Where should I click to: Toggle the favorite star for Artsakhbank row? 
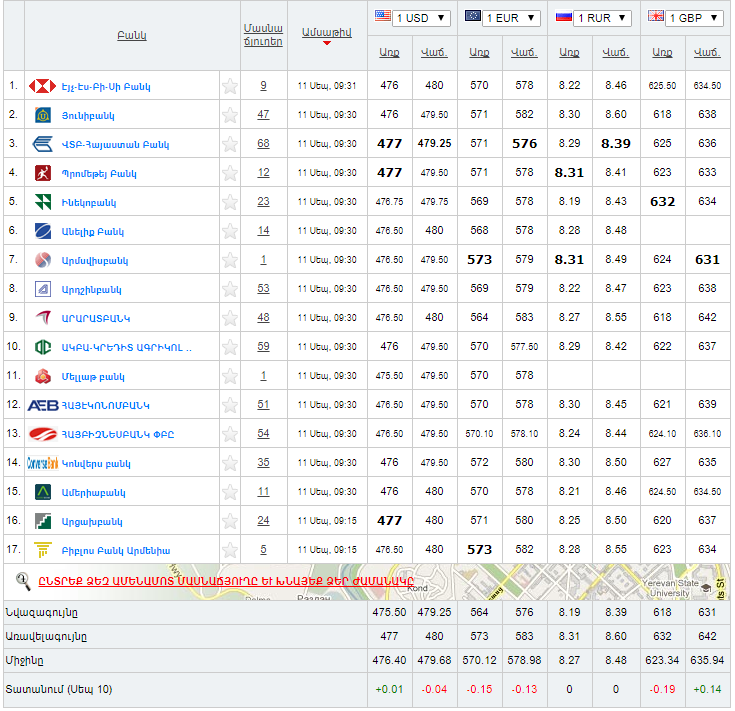230,521
